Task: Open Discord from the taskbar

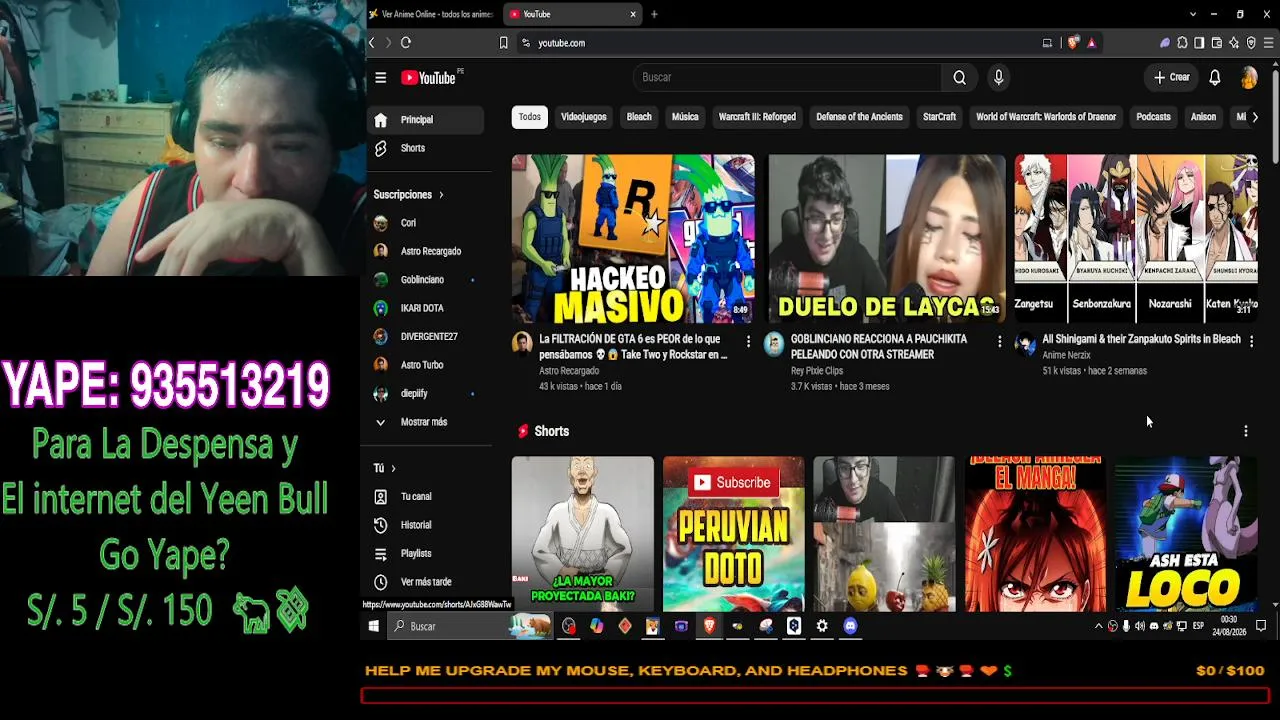Action: 850,626
